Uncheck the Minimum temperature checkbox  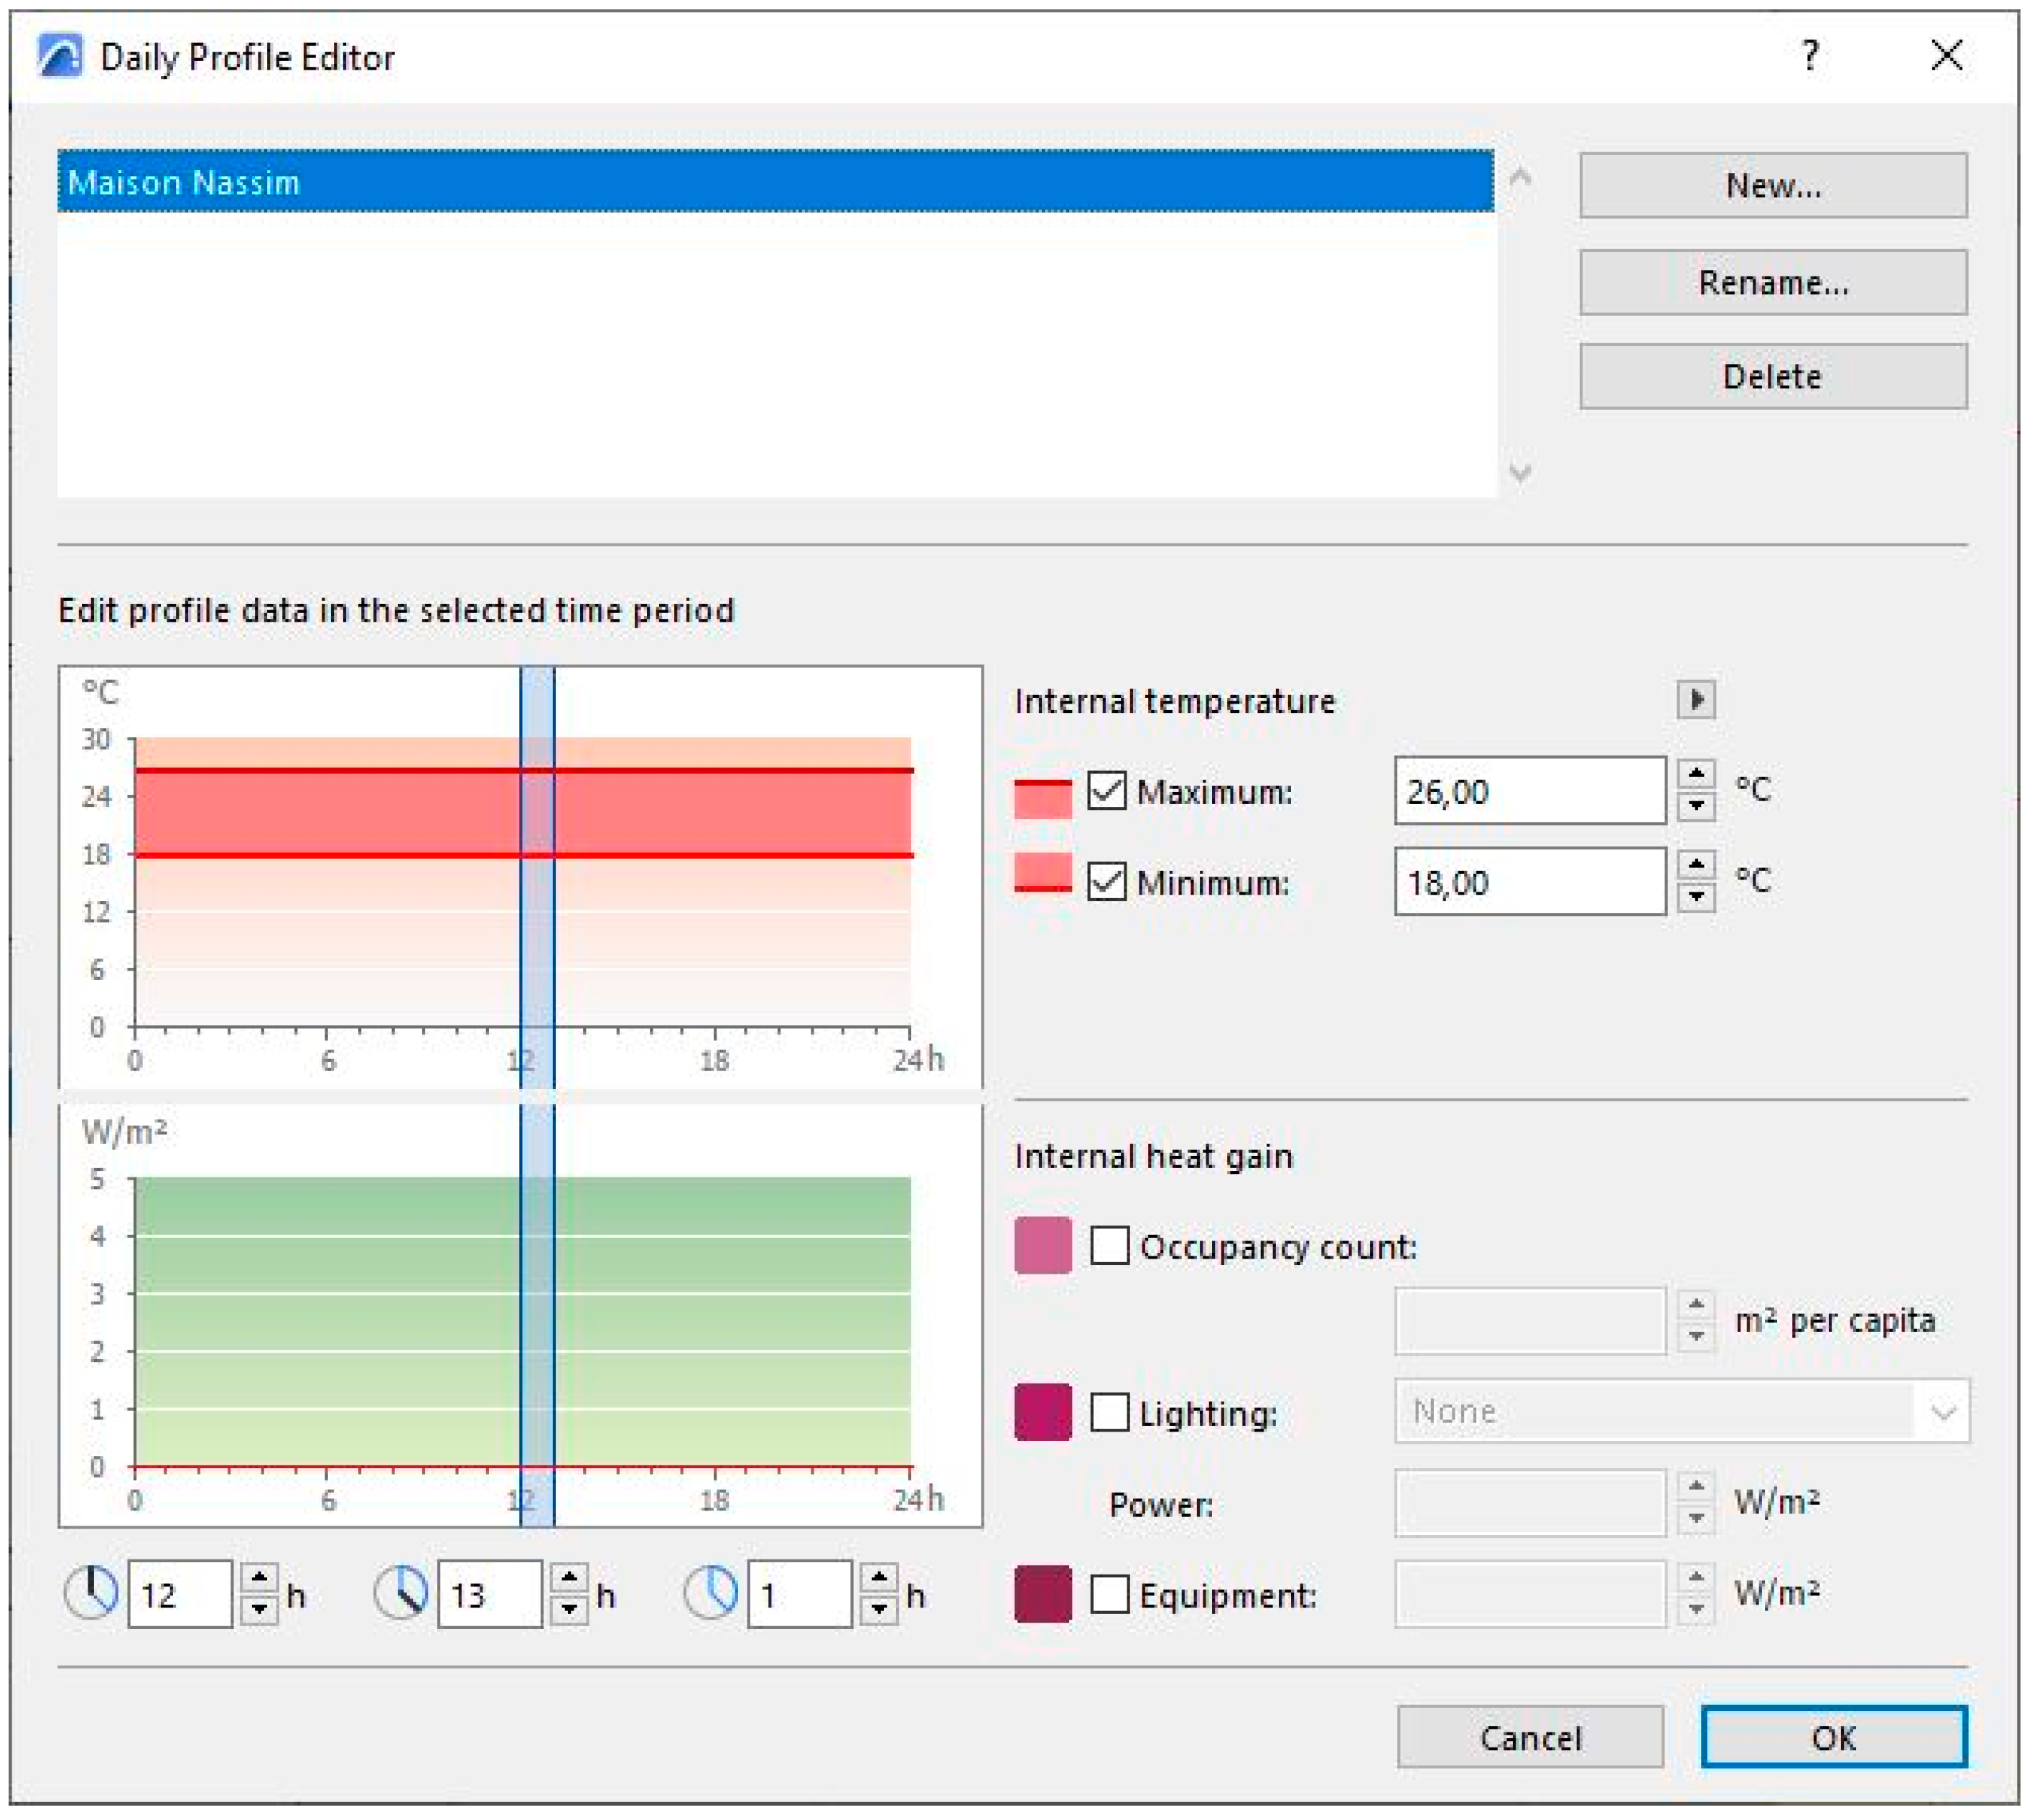coord(1107,882)
